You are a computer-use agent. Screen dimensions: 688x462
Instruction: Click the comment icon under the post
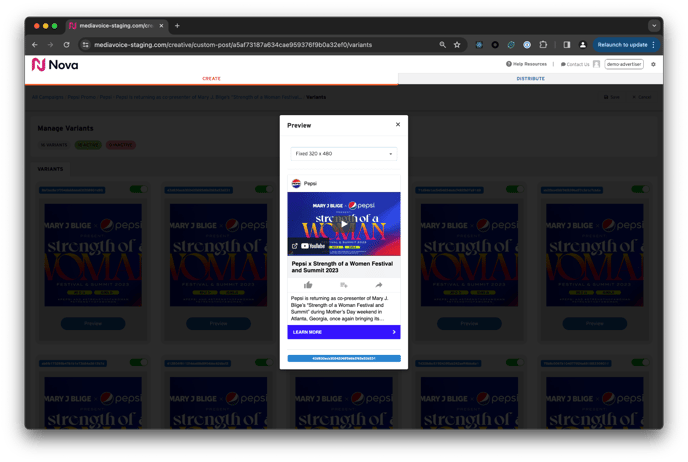pos(343,285)
